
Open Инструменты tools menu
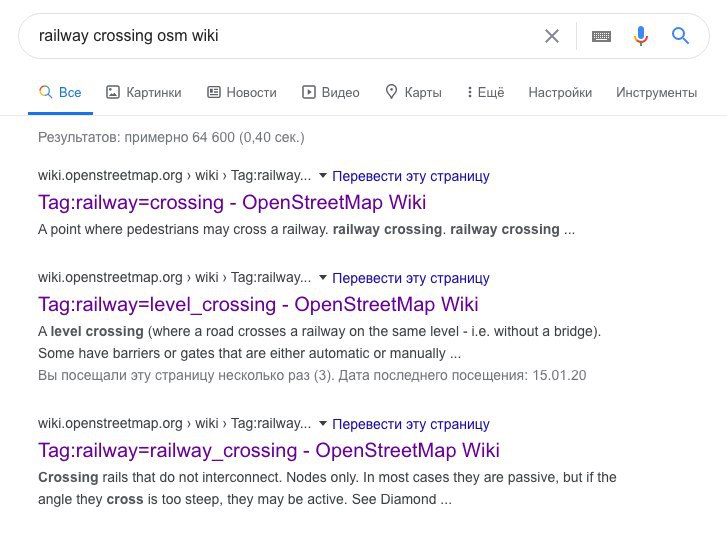click(657, 92)
